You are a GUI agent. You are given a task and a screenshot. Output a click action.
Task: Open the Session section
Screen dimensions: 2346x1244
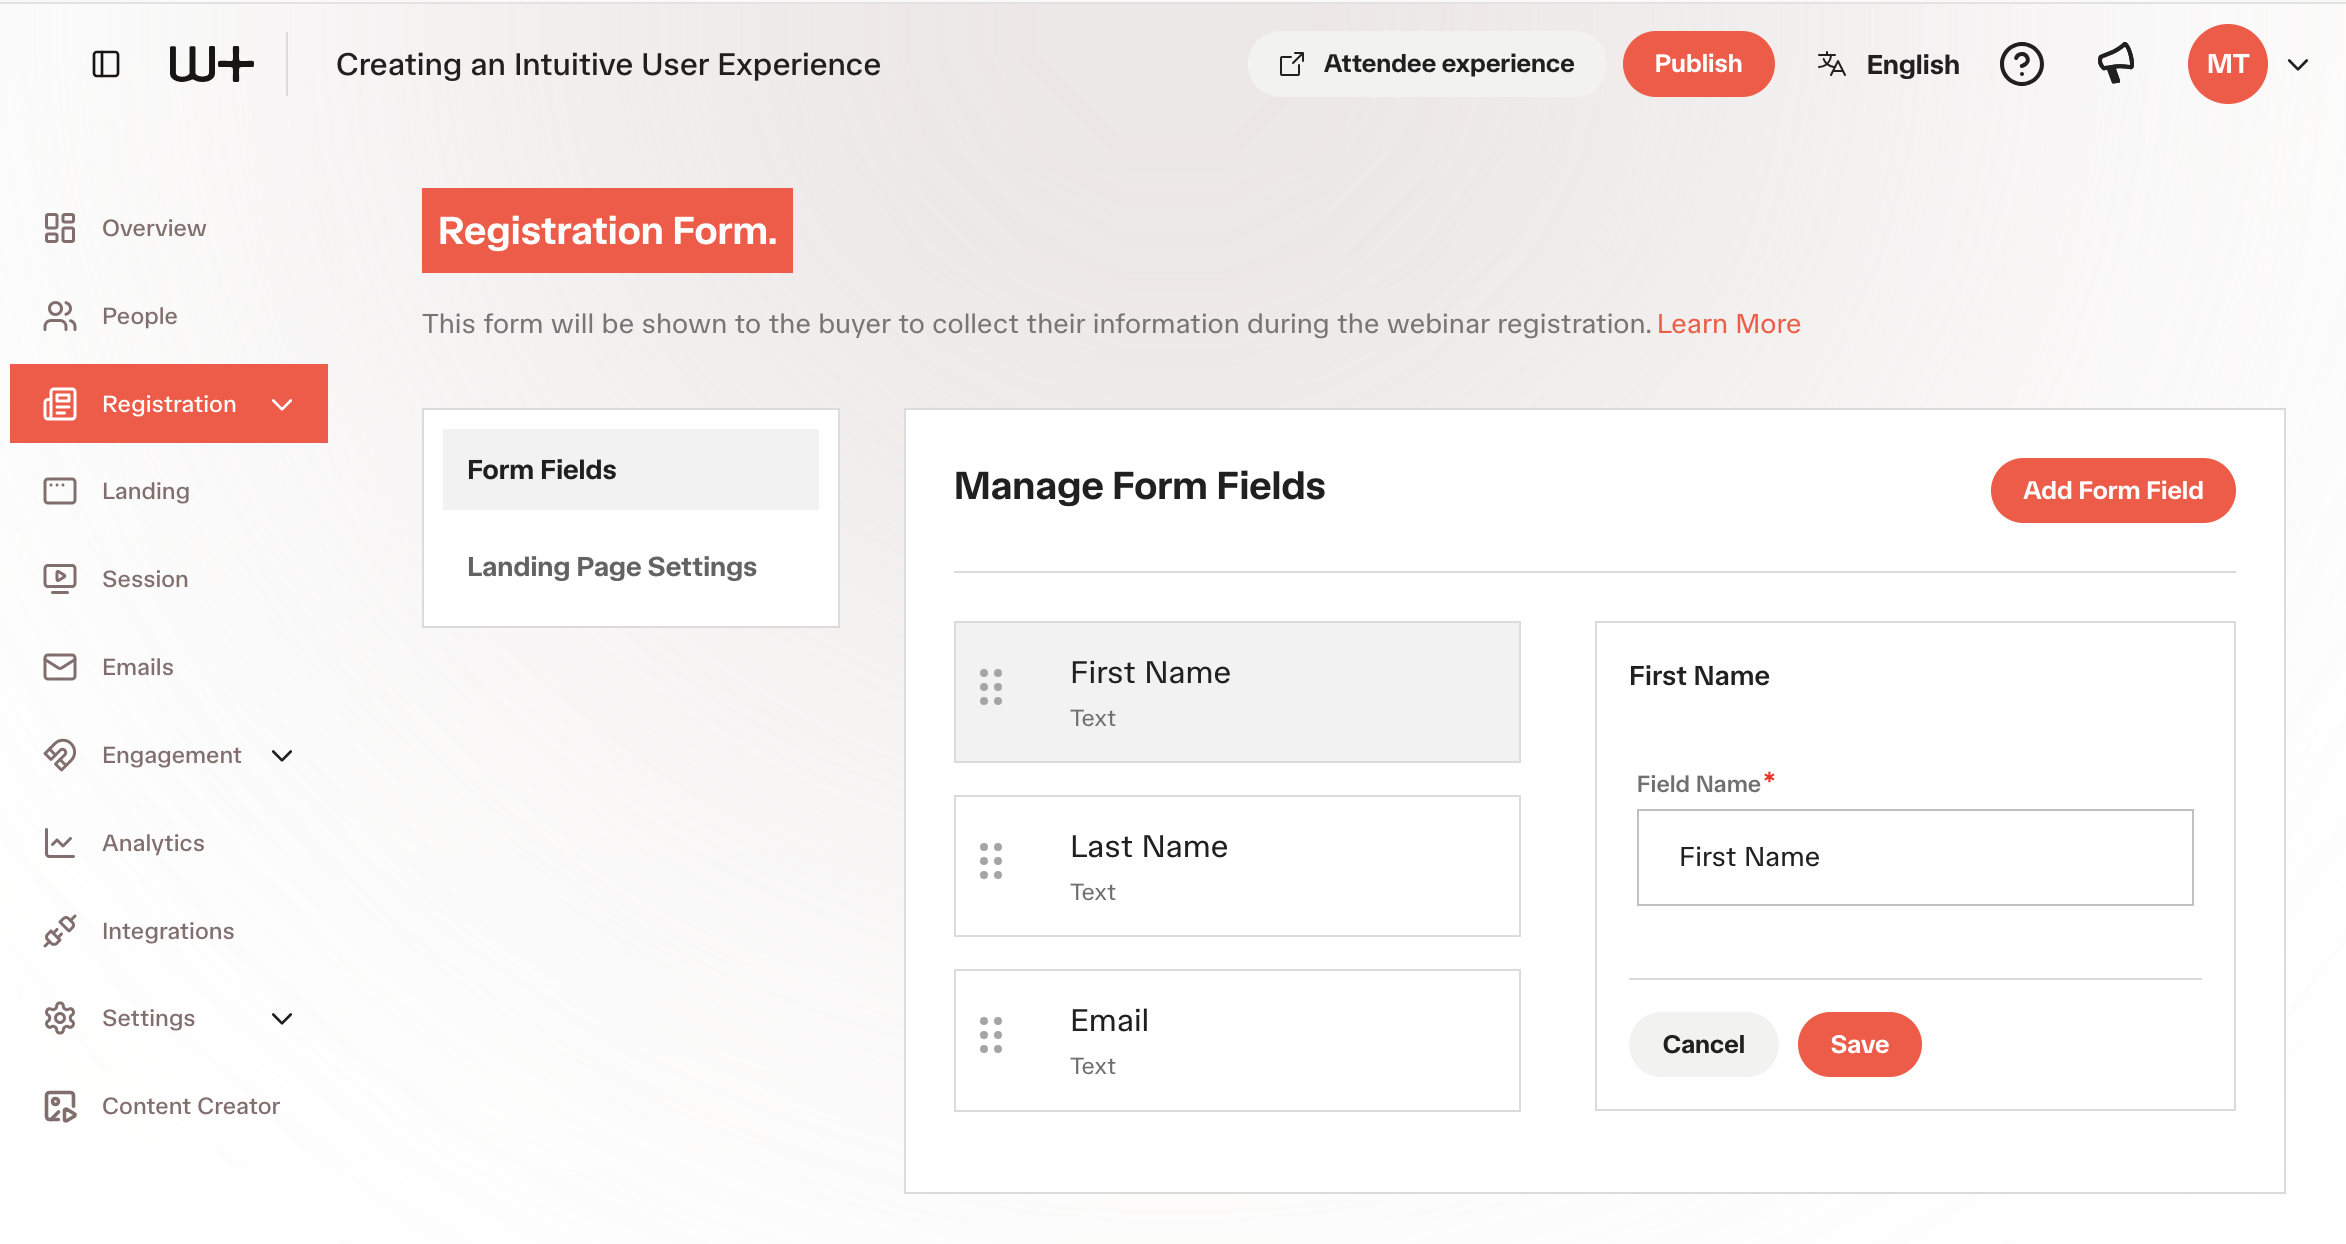[x=145, y=579]
